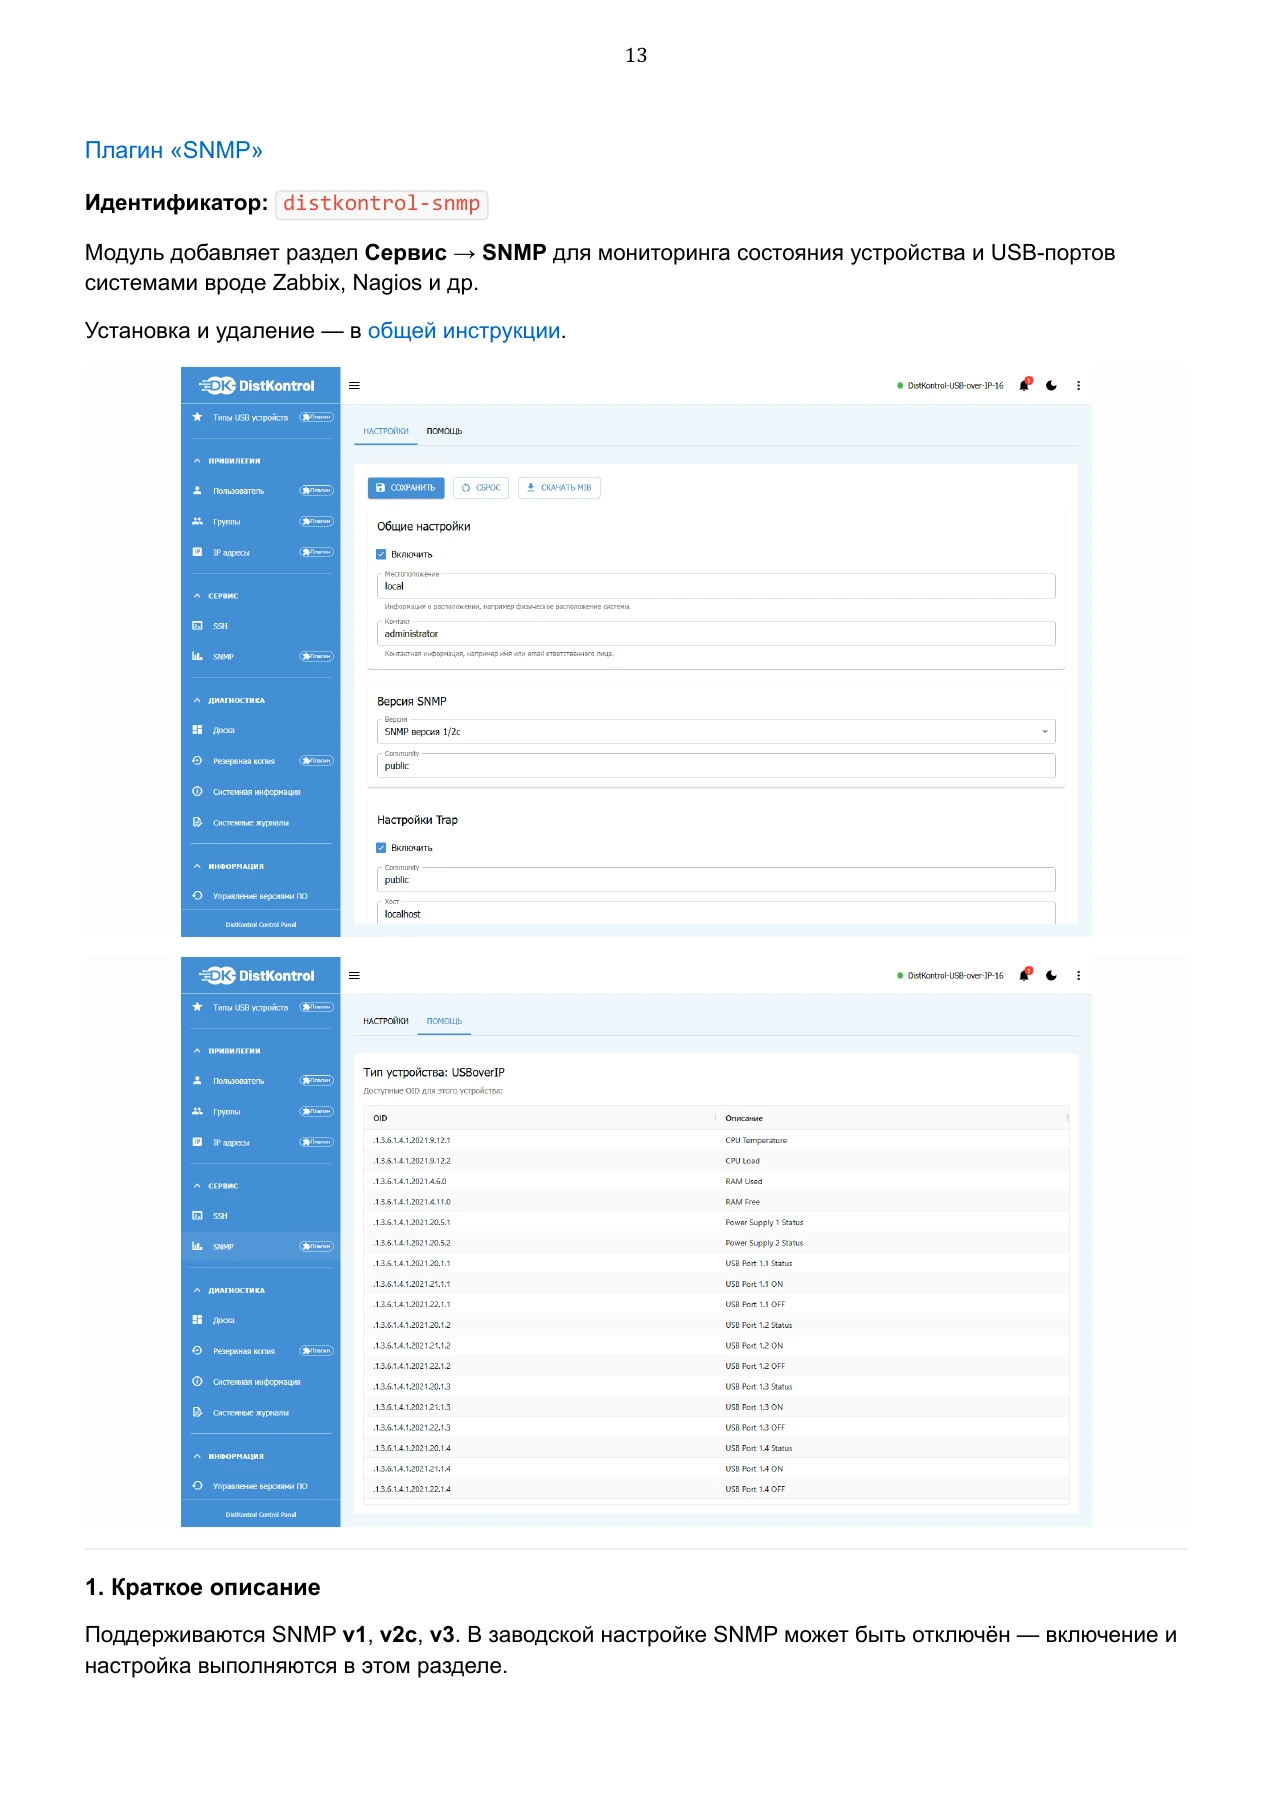The image size is (1273, 1800).
Task: Follow the общей инструкции link
Action: pos(464,331)
